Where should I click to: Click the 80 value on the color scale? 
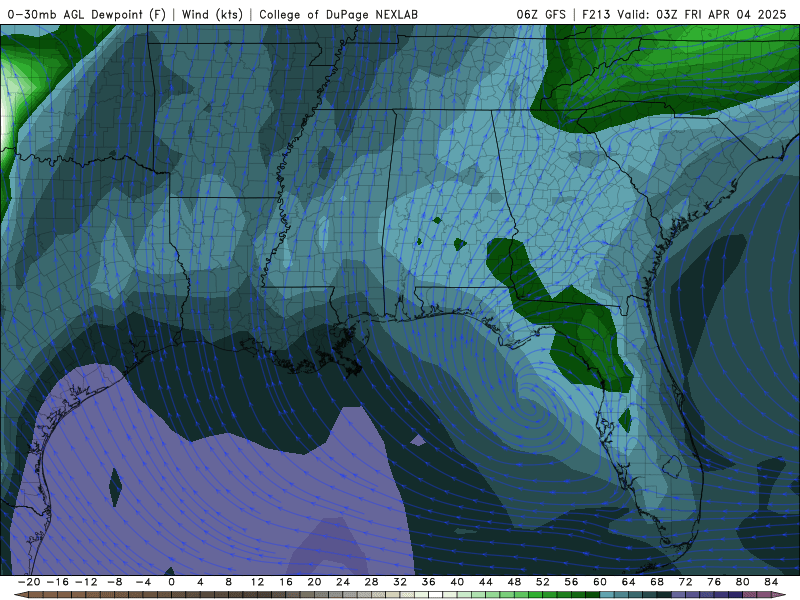743,582
